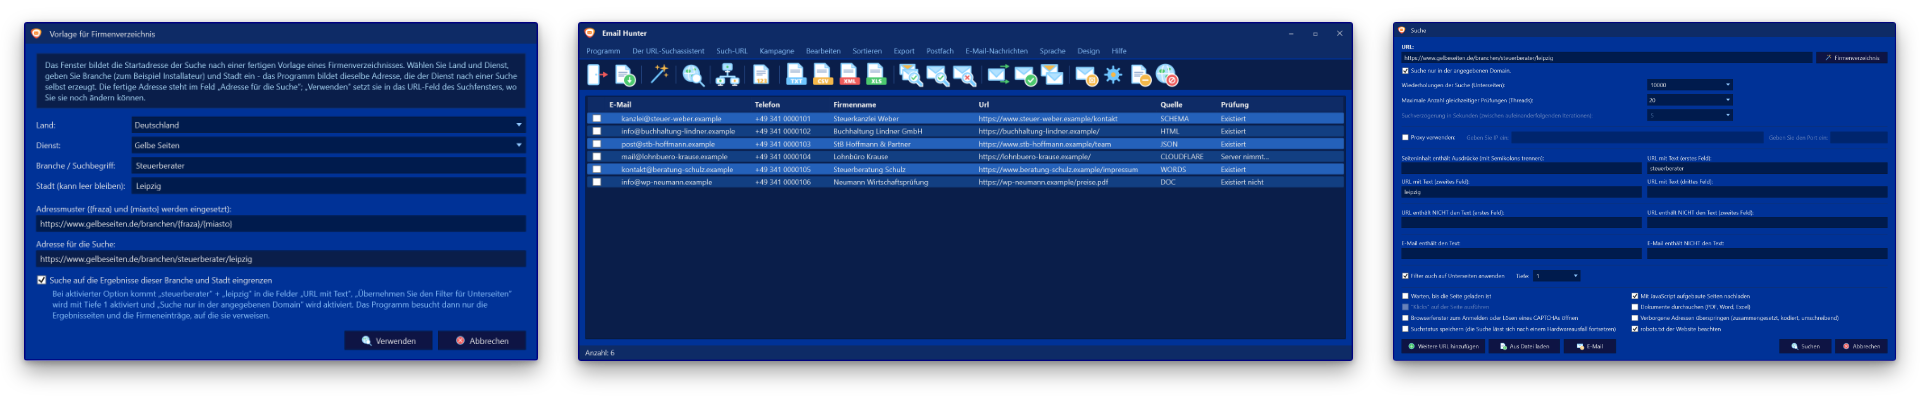1920x401 pixels.
Task: Click the envelope magnifier green check icon
Action: (937, 75)
